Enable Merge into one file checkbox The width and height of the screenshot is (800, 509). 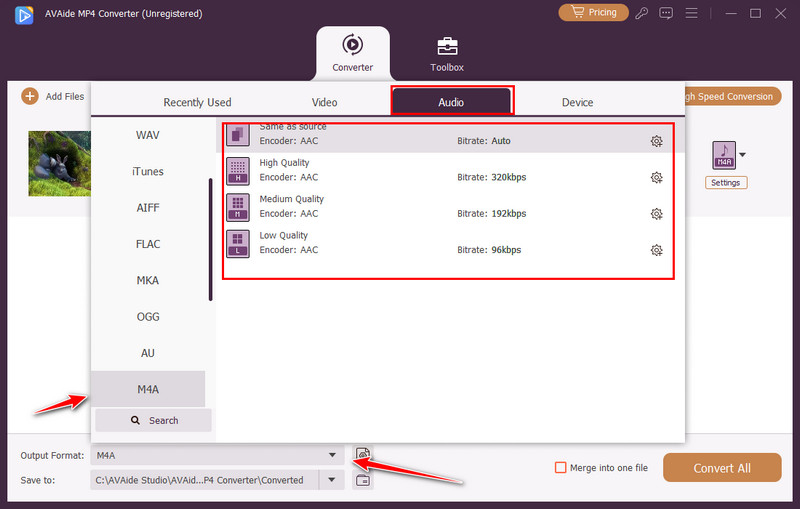click(561, 467)
